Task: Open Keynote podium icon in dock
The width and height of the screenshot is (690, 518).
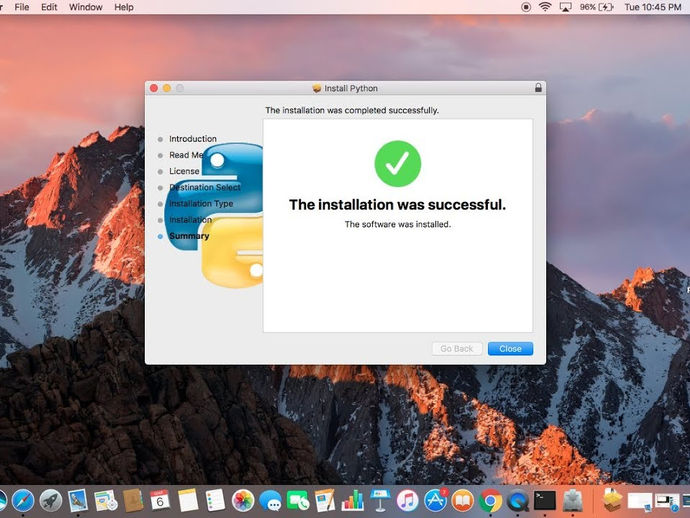Action: (380, 500)
